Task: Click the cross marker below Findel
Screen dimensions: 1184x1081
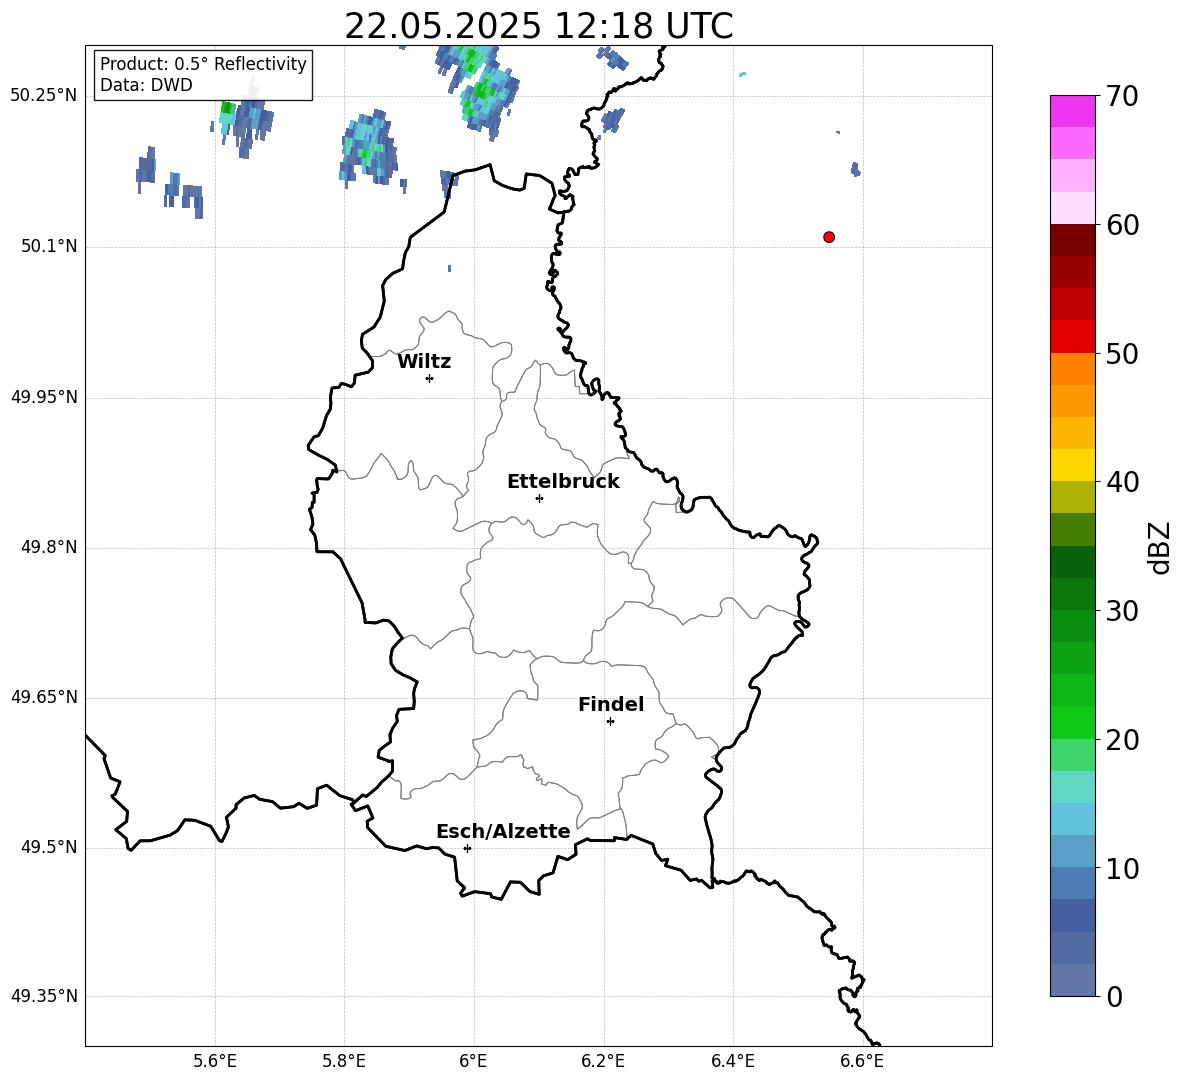Action: (x=610, y=722)
